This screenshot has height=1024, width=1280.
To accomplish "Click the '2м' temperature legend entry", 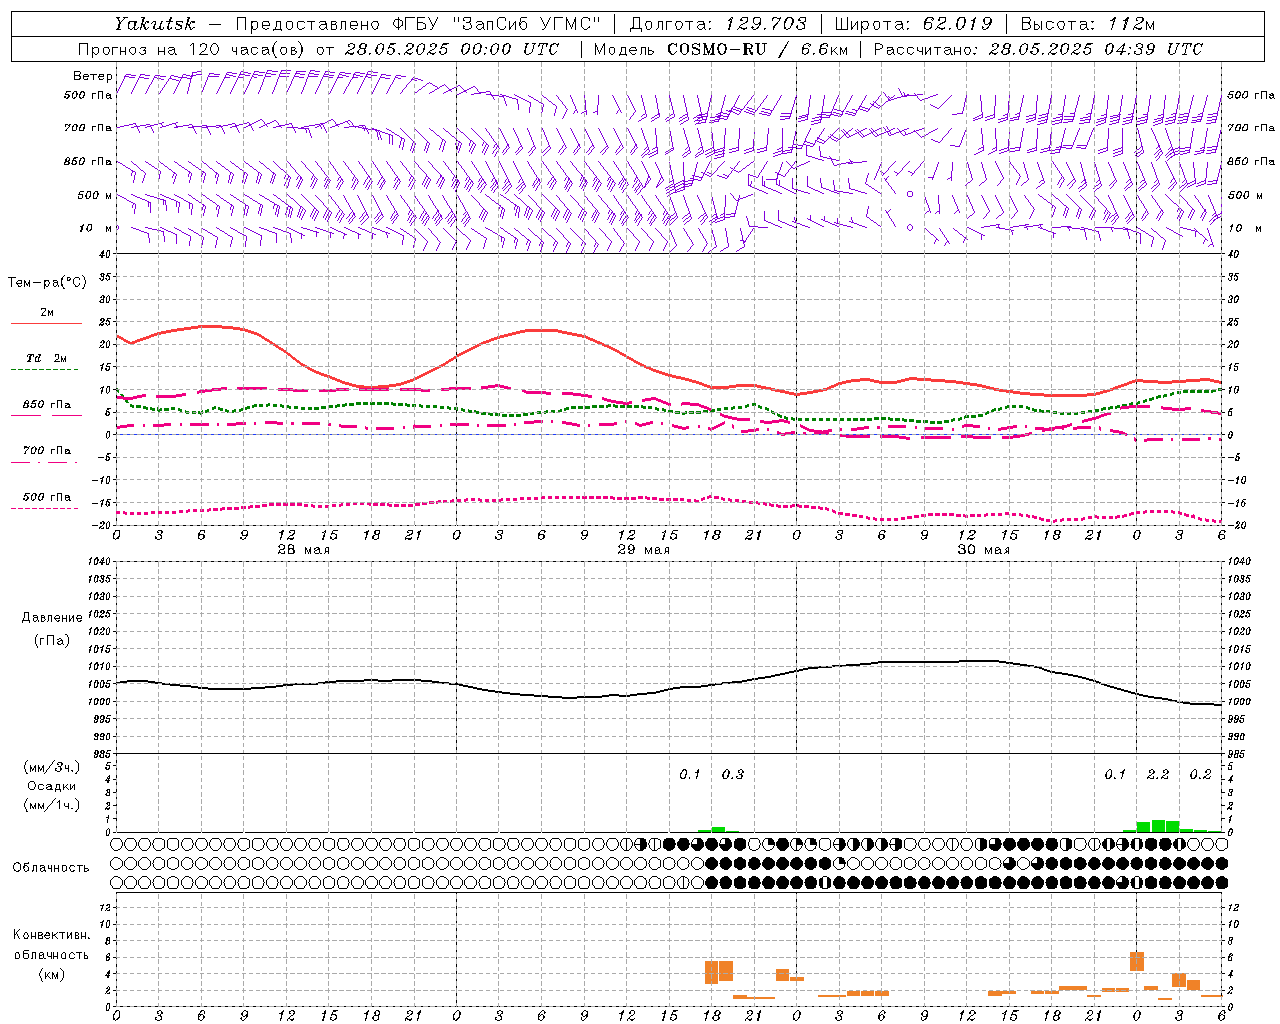I will pyautogui.click(x=47, y=312).
